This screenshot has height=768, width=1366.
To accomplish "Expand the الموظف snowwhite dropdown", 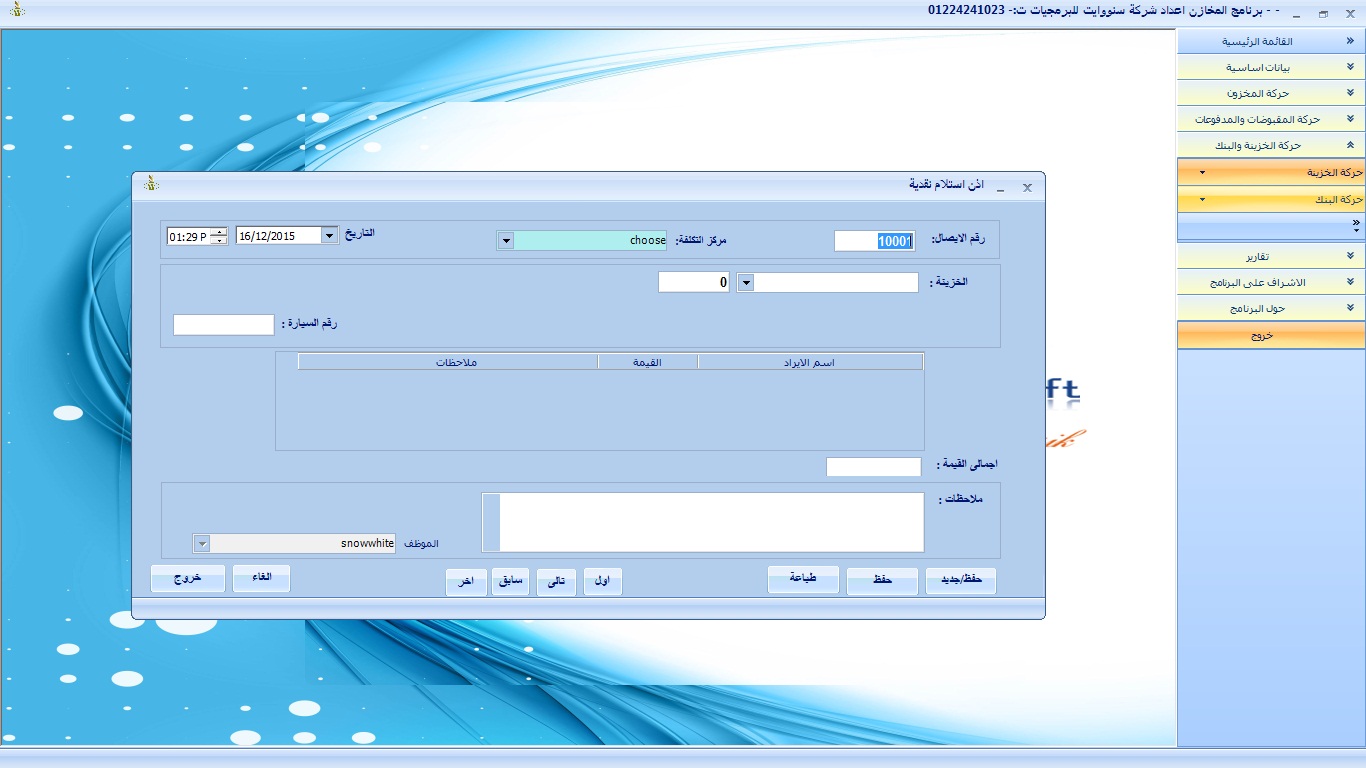I will (x=201, y=543).
